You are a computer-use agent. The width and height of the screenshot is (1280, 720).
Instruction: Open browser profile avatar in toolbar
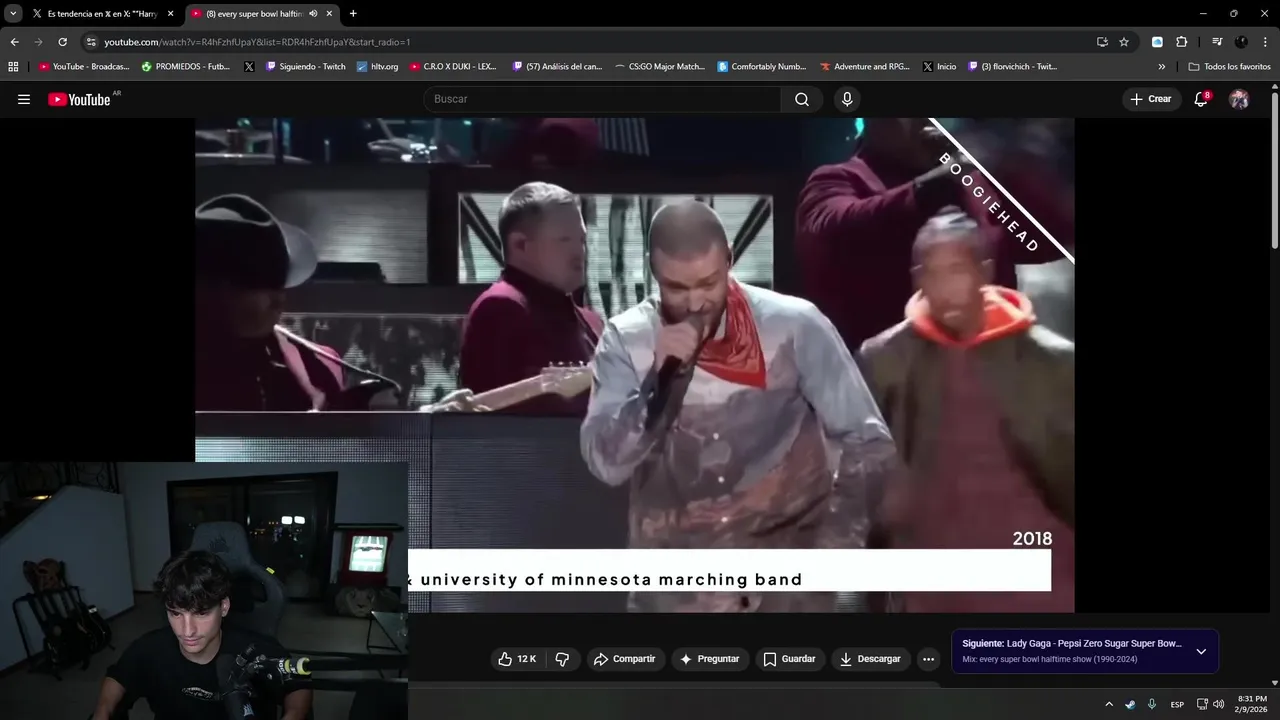pyautogui.click(x=1241, y=42)
